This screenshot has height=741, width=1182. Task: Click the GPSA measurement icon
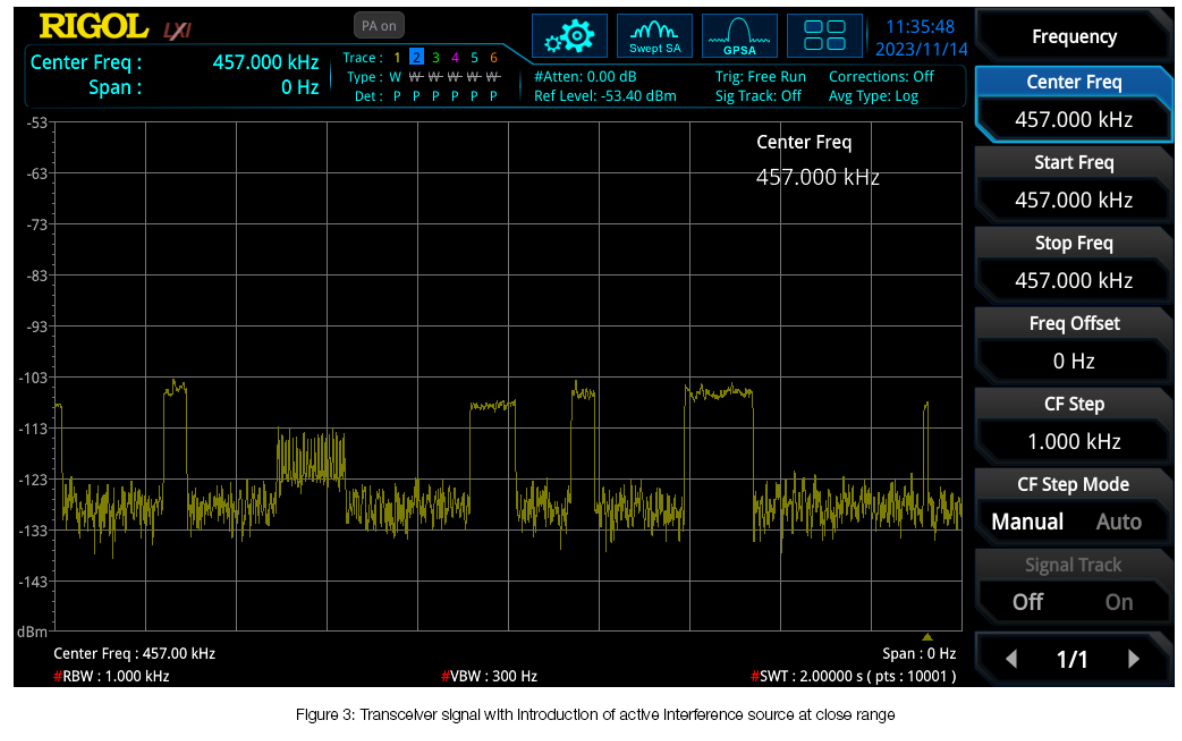pyautogui.click(x=739, y=37)
